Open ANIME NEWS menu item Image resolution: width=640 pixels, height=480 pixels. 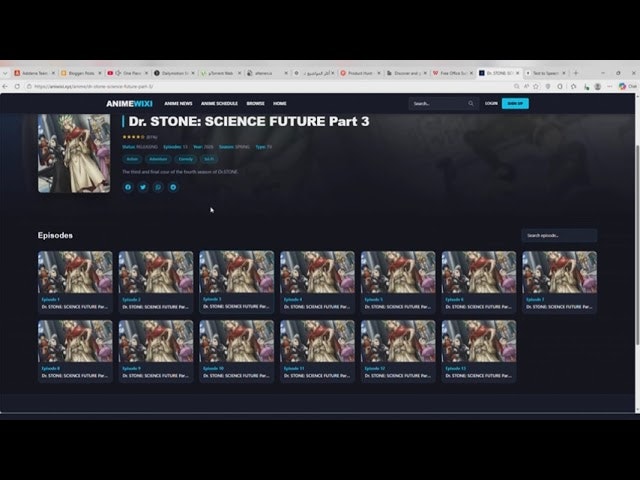click(178, 104)
